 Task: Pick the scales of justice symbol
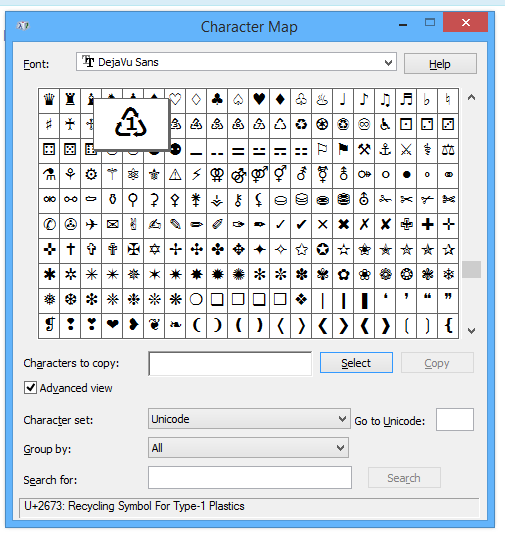point(448,150)
